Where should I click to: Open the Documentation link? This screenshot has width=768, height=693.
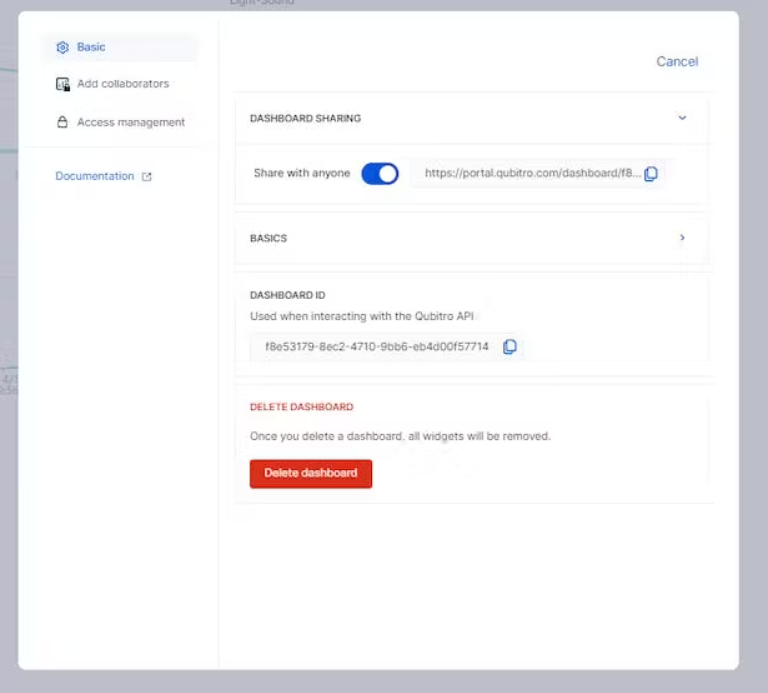pyautogui.click(x=95, y=176)
